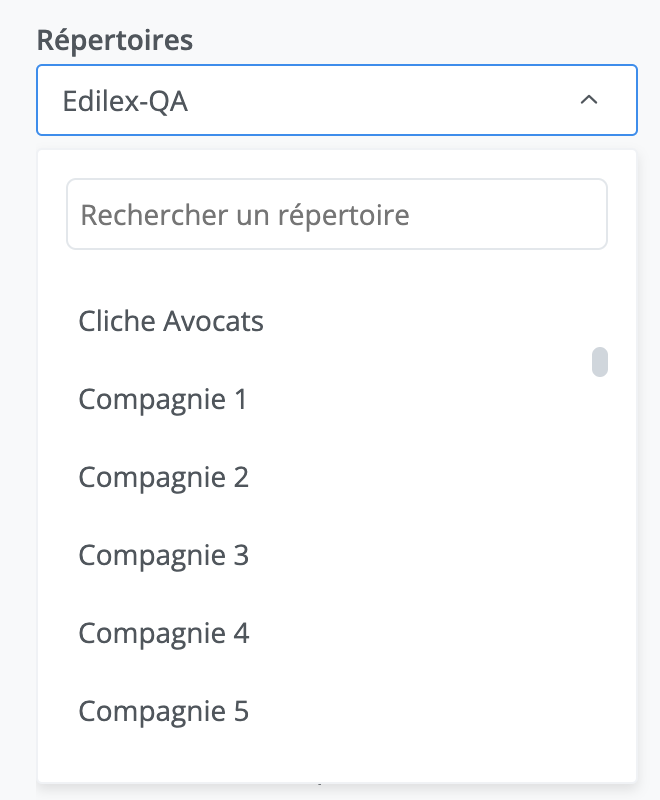Screen dimensions: 660x800
Task: Click the last visible option, Compagnie 5
Action: tap(164, 711)
